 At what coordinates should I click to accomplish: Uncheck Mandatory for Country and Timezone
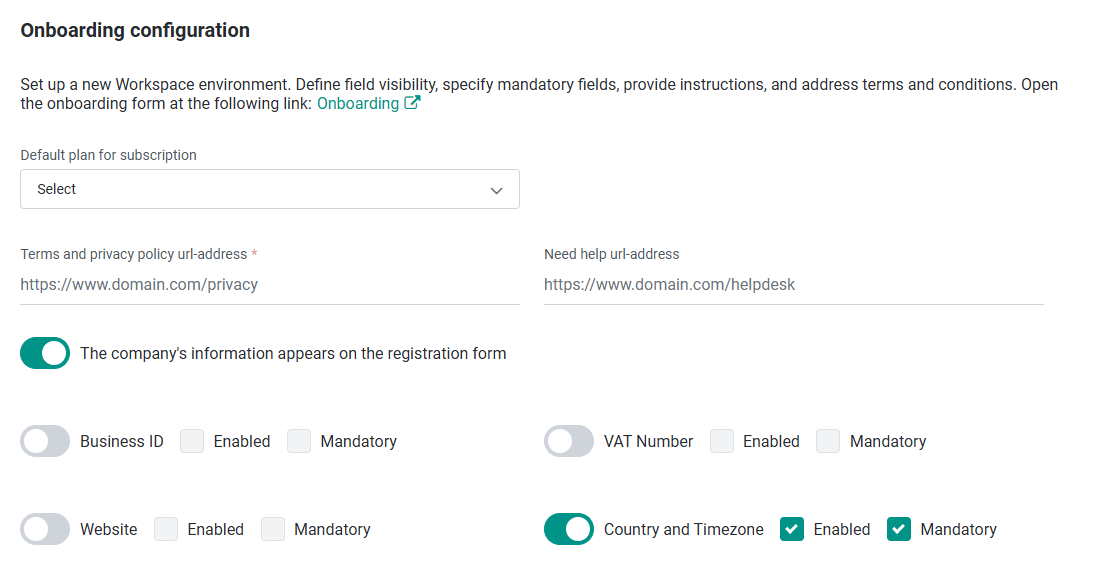coord(898,529)
